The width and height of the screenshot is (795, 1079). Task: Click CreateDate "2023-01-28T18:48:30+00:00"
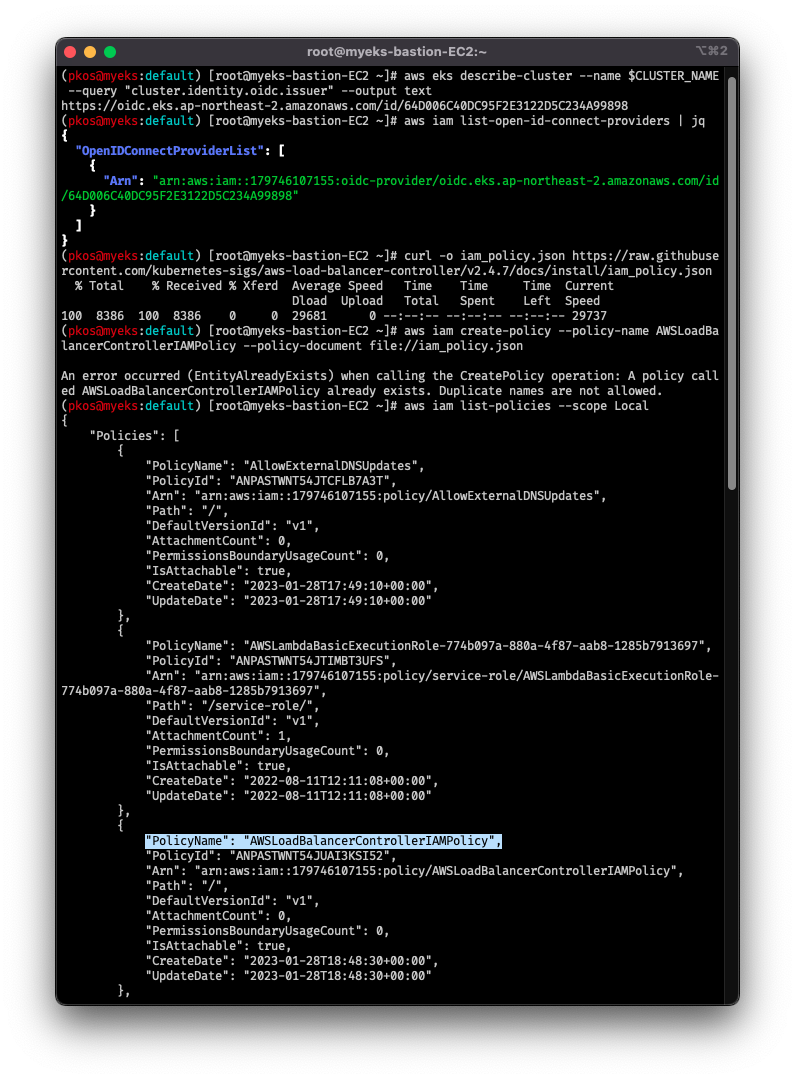click(292, 961)
